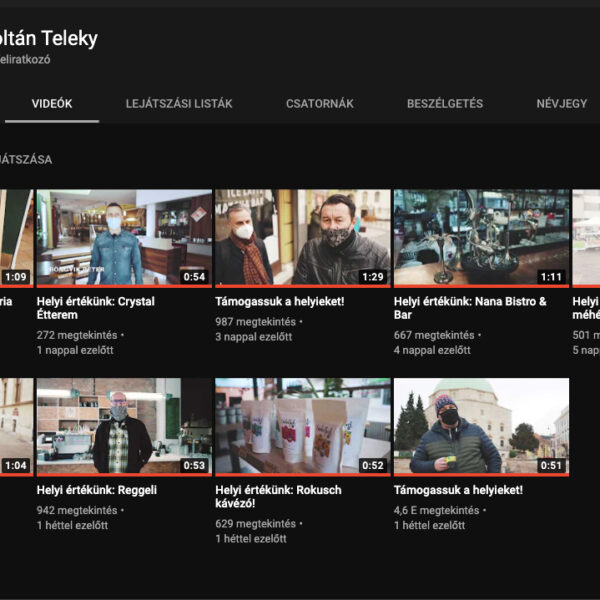600x600 pixels.
Task: Click the '629 megtekintés' view count
Action: pyautogui.click(x=256, y=524)
